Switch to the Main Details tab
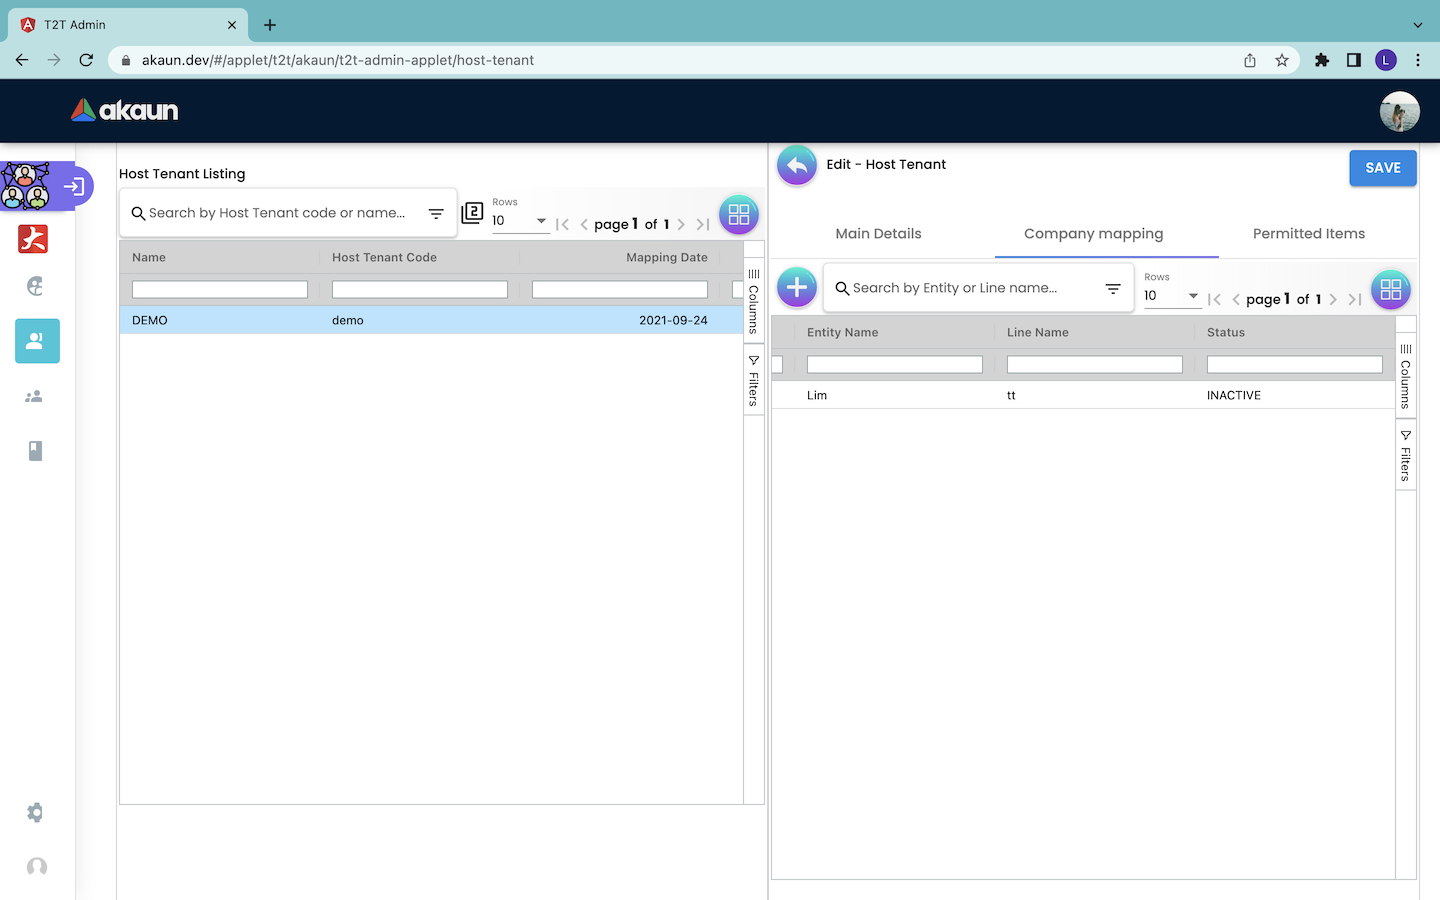 click(x=878, y=234)
